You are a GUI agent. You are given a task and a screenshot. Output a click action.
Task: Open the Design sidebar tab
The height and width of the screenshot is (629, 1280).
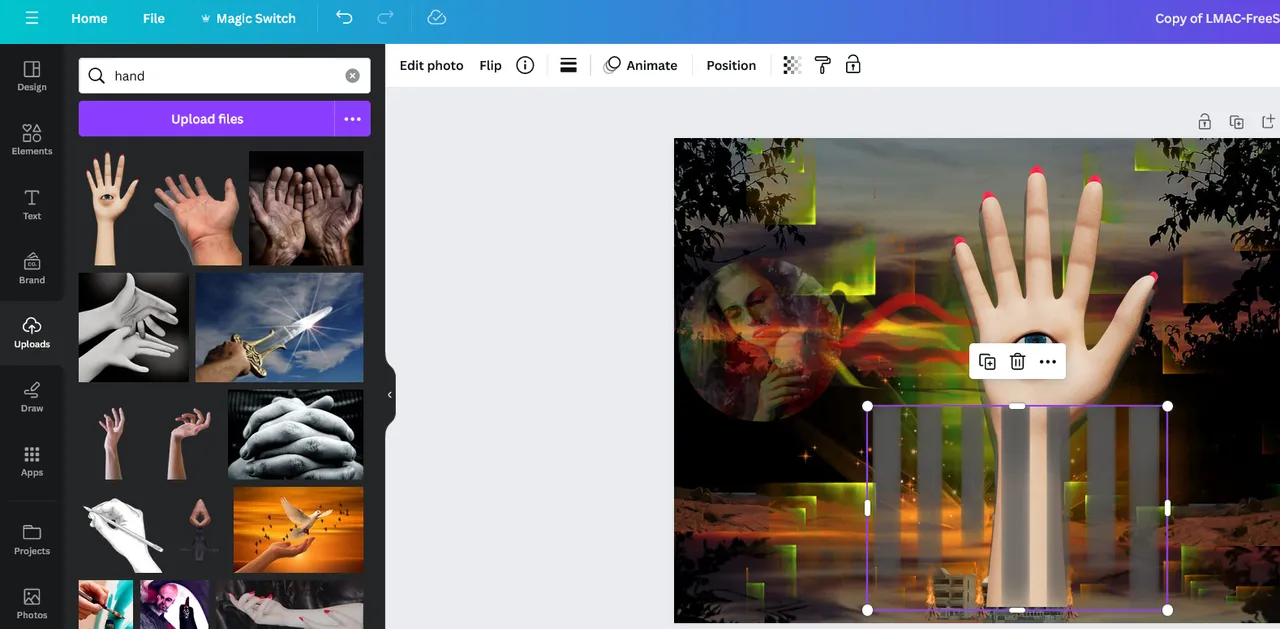click(32, 76)
